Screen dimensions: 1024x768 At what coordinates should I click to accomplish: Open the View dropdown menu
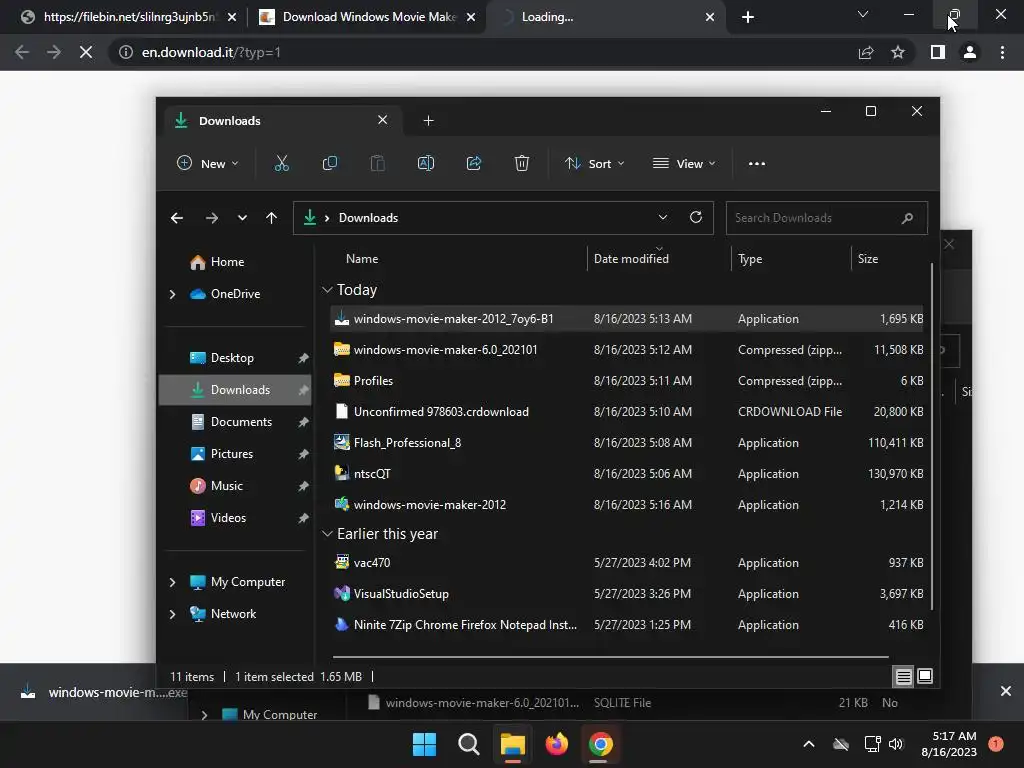coord(684,163)
